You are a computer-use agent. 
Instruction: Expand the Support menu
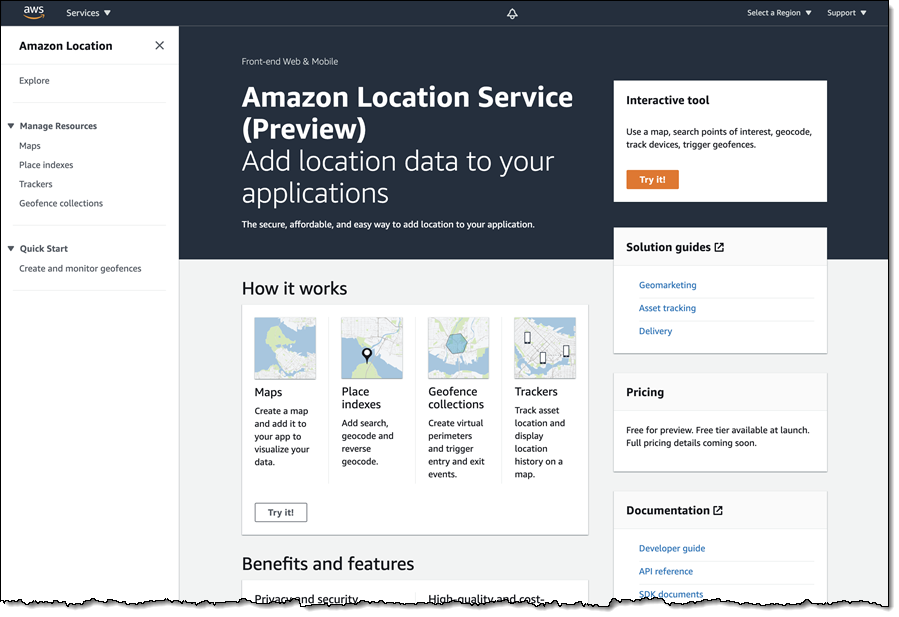point(846,13)
